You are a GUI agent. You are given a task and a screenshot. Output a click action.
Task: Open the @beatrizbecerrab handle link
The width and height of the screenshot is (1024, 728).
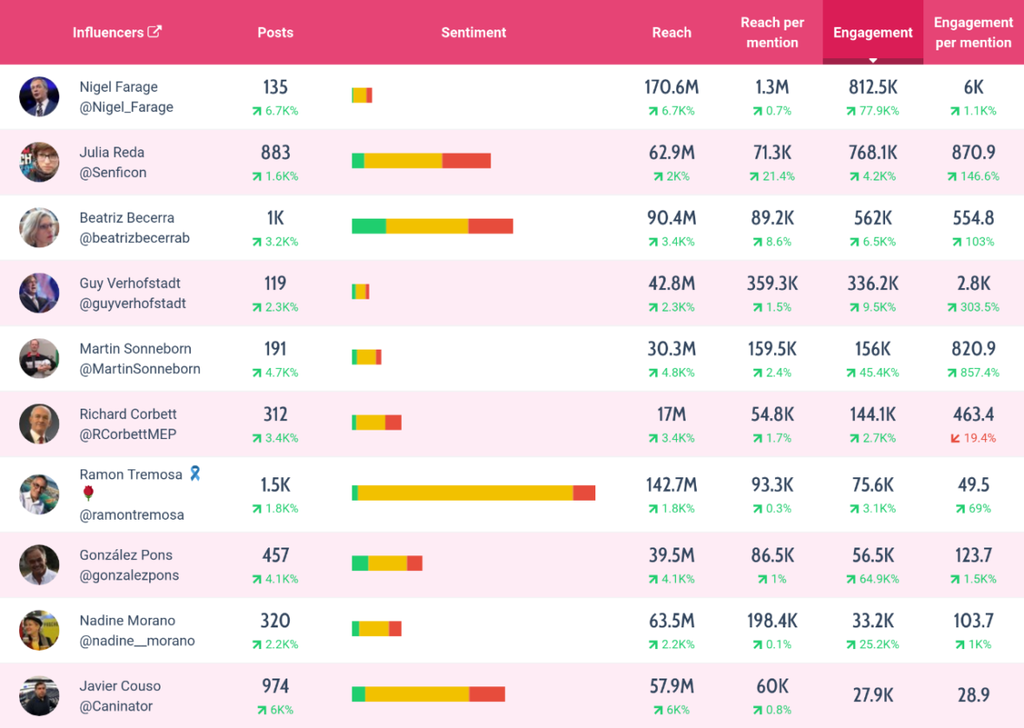click(135, 238)
